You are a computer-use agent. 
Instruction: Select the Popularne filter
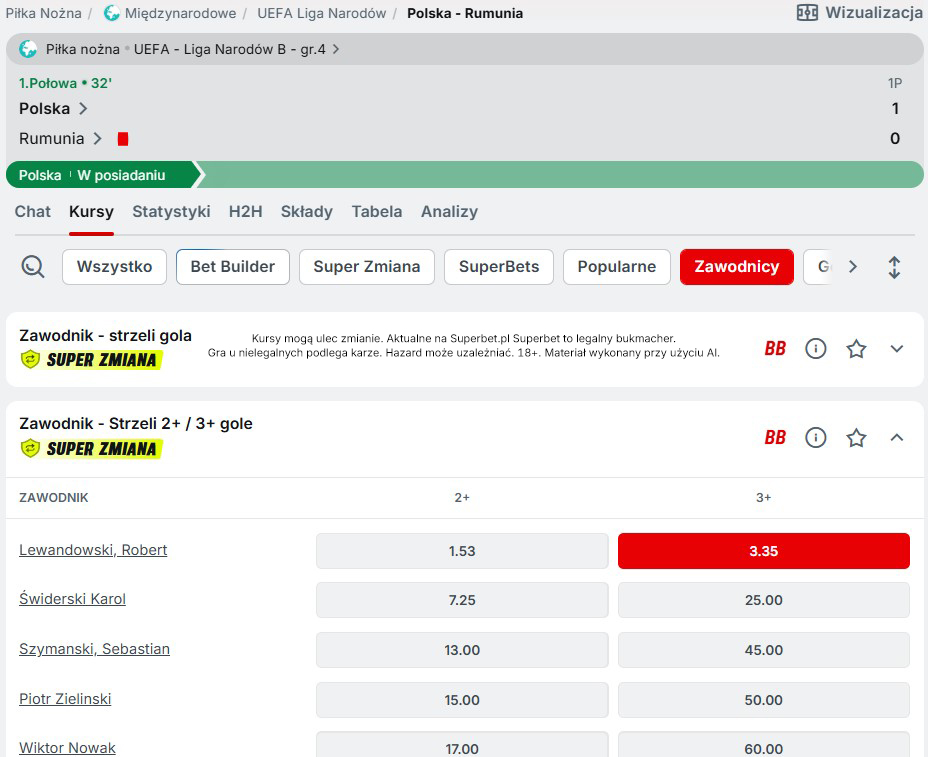[x=617, y=267]
